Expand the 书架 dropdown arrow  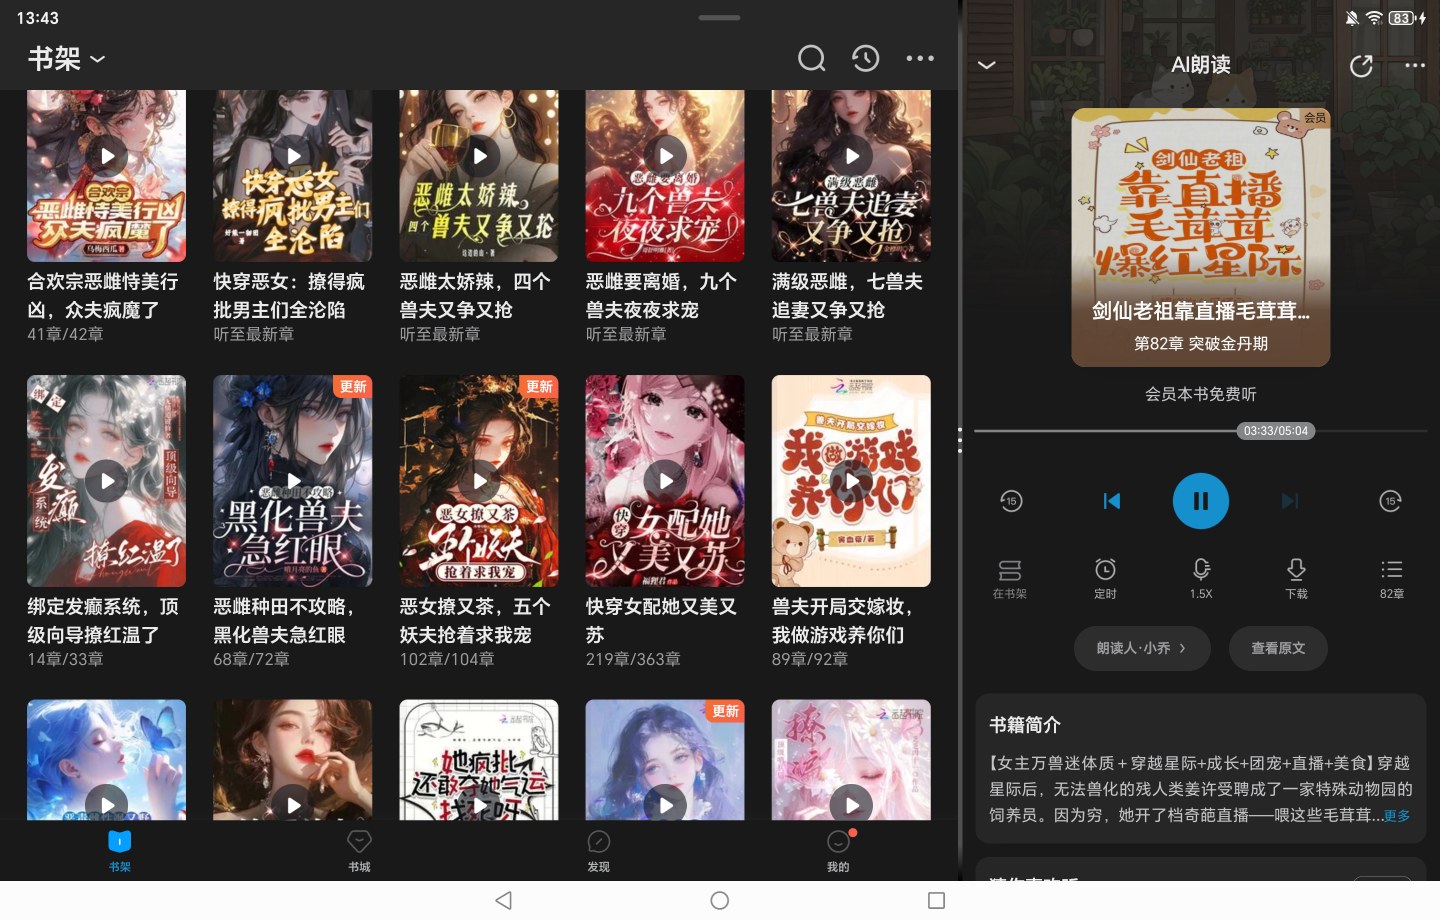click(98, 60)
